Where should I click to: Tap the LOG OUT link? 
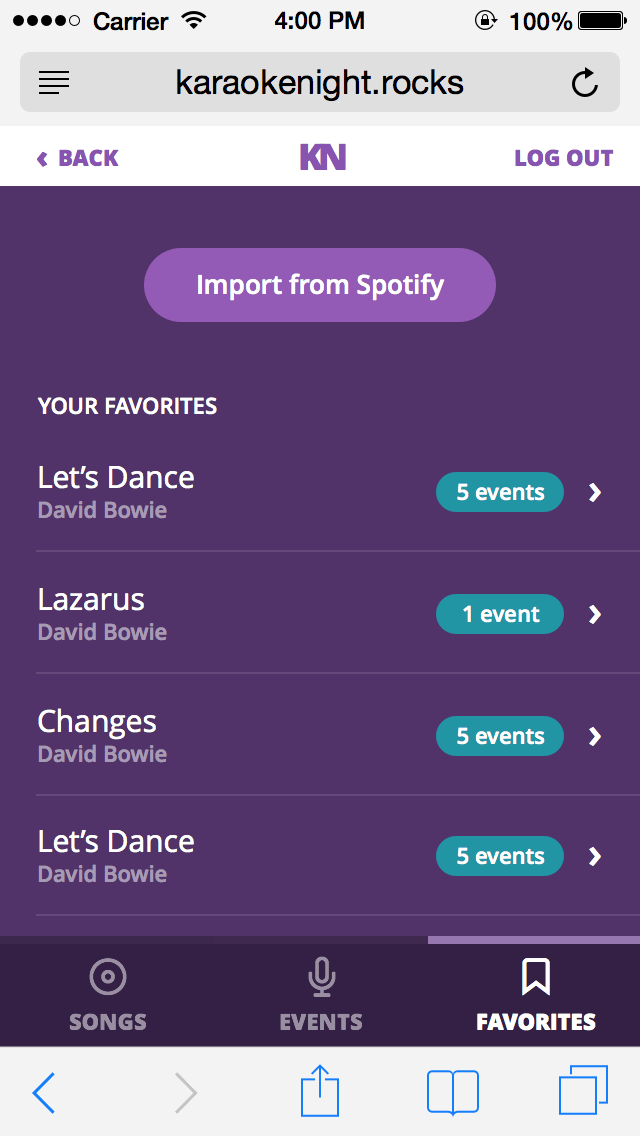click(x=563, y=158)
